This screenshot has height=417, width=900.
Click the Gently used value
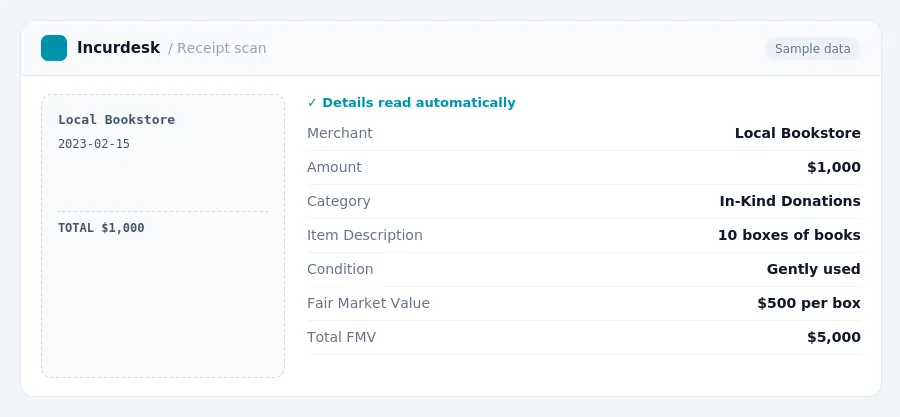tap(813, 269)
